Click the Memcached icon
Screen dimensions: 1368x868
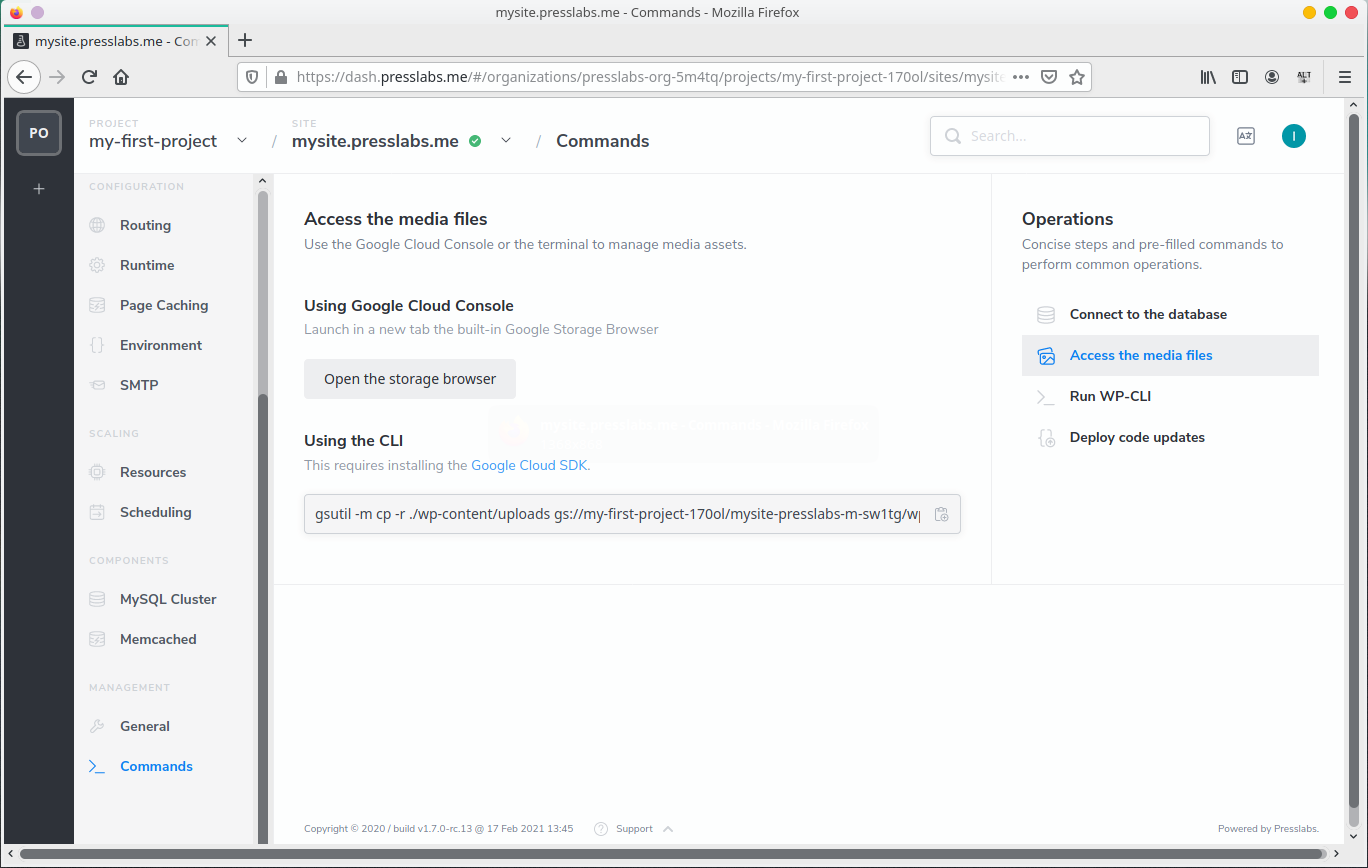coord(97,639)
